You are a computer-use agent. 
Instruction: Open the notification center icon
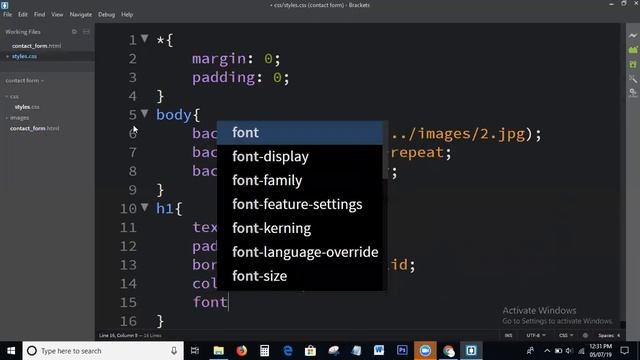click(624, 351)
